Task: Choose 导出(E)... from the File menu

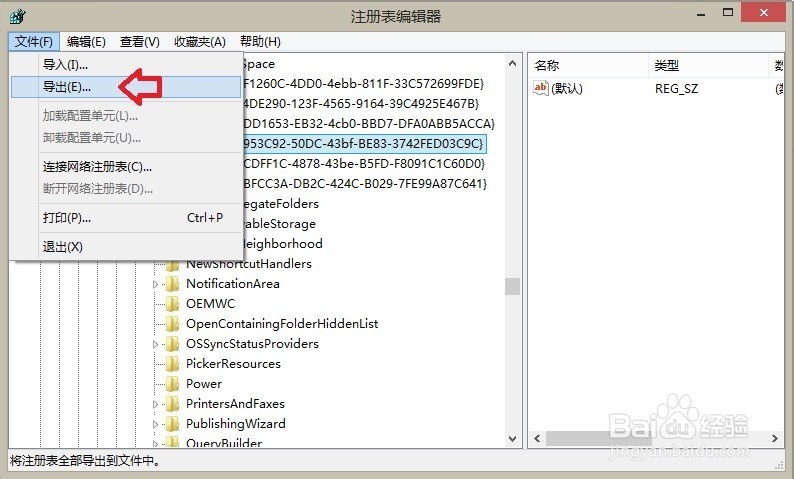Action: point(126,87)
